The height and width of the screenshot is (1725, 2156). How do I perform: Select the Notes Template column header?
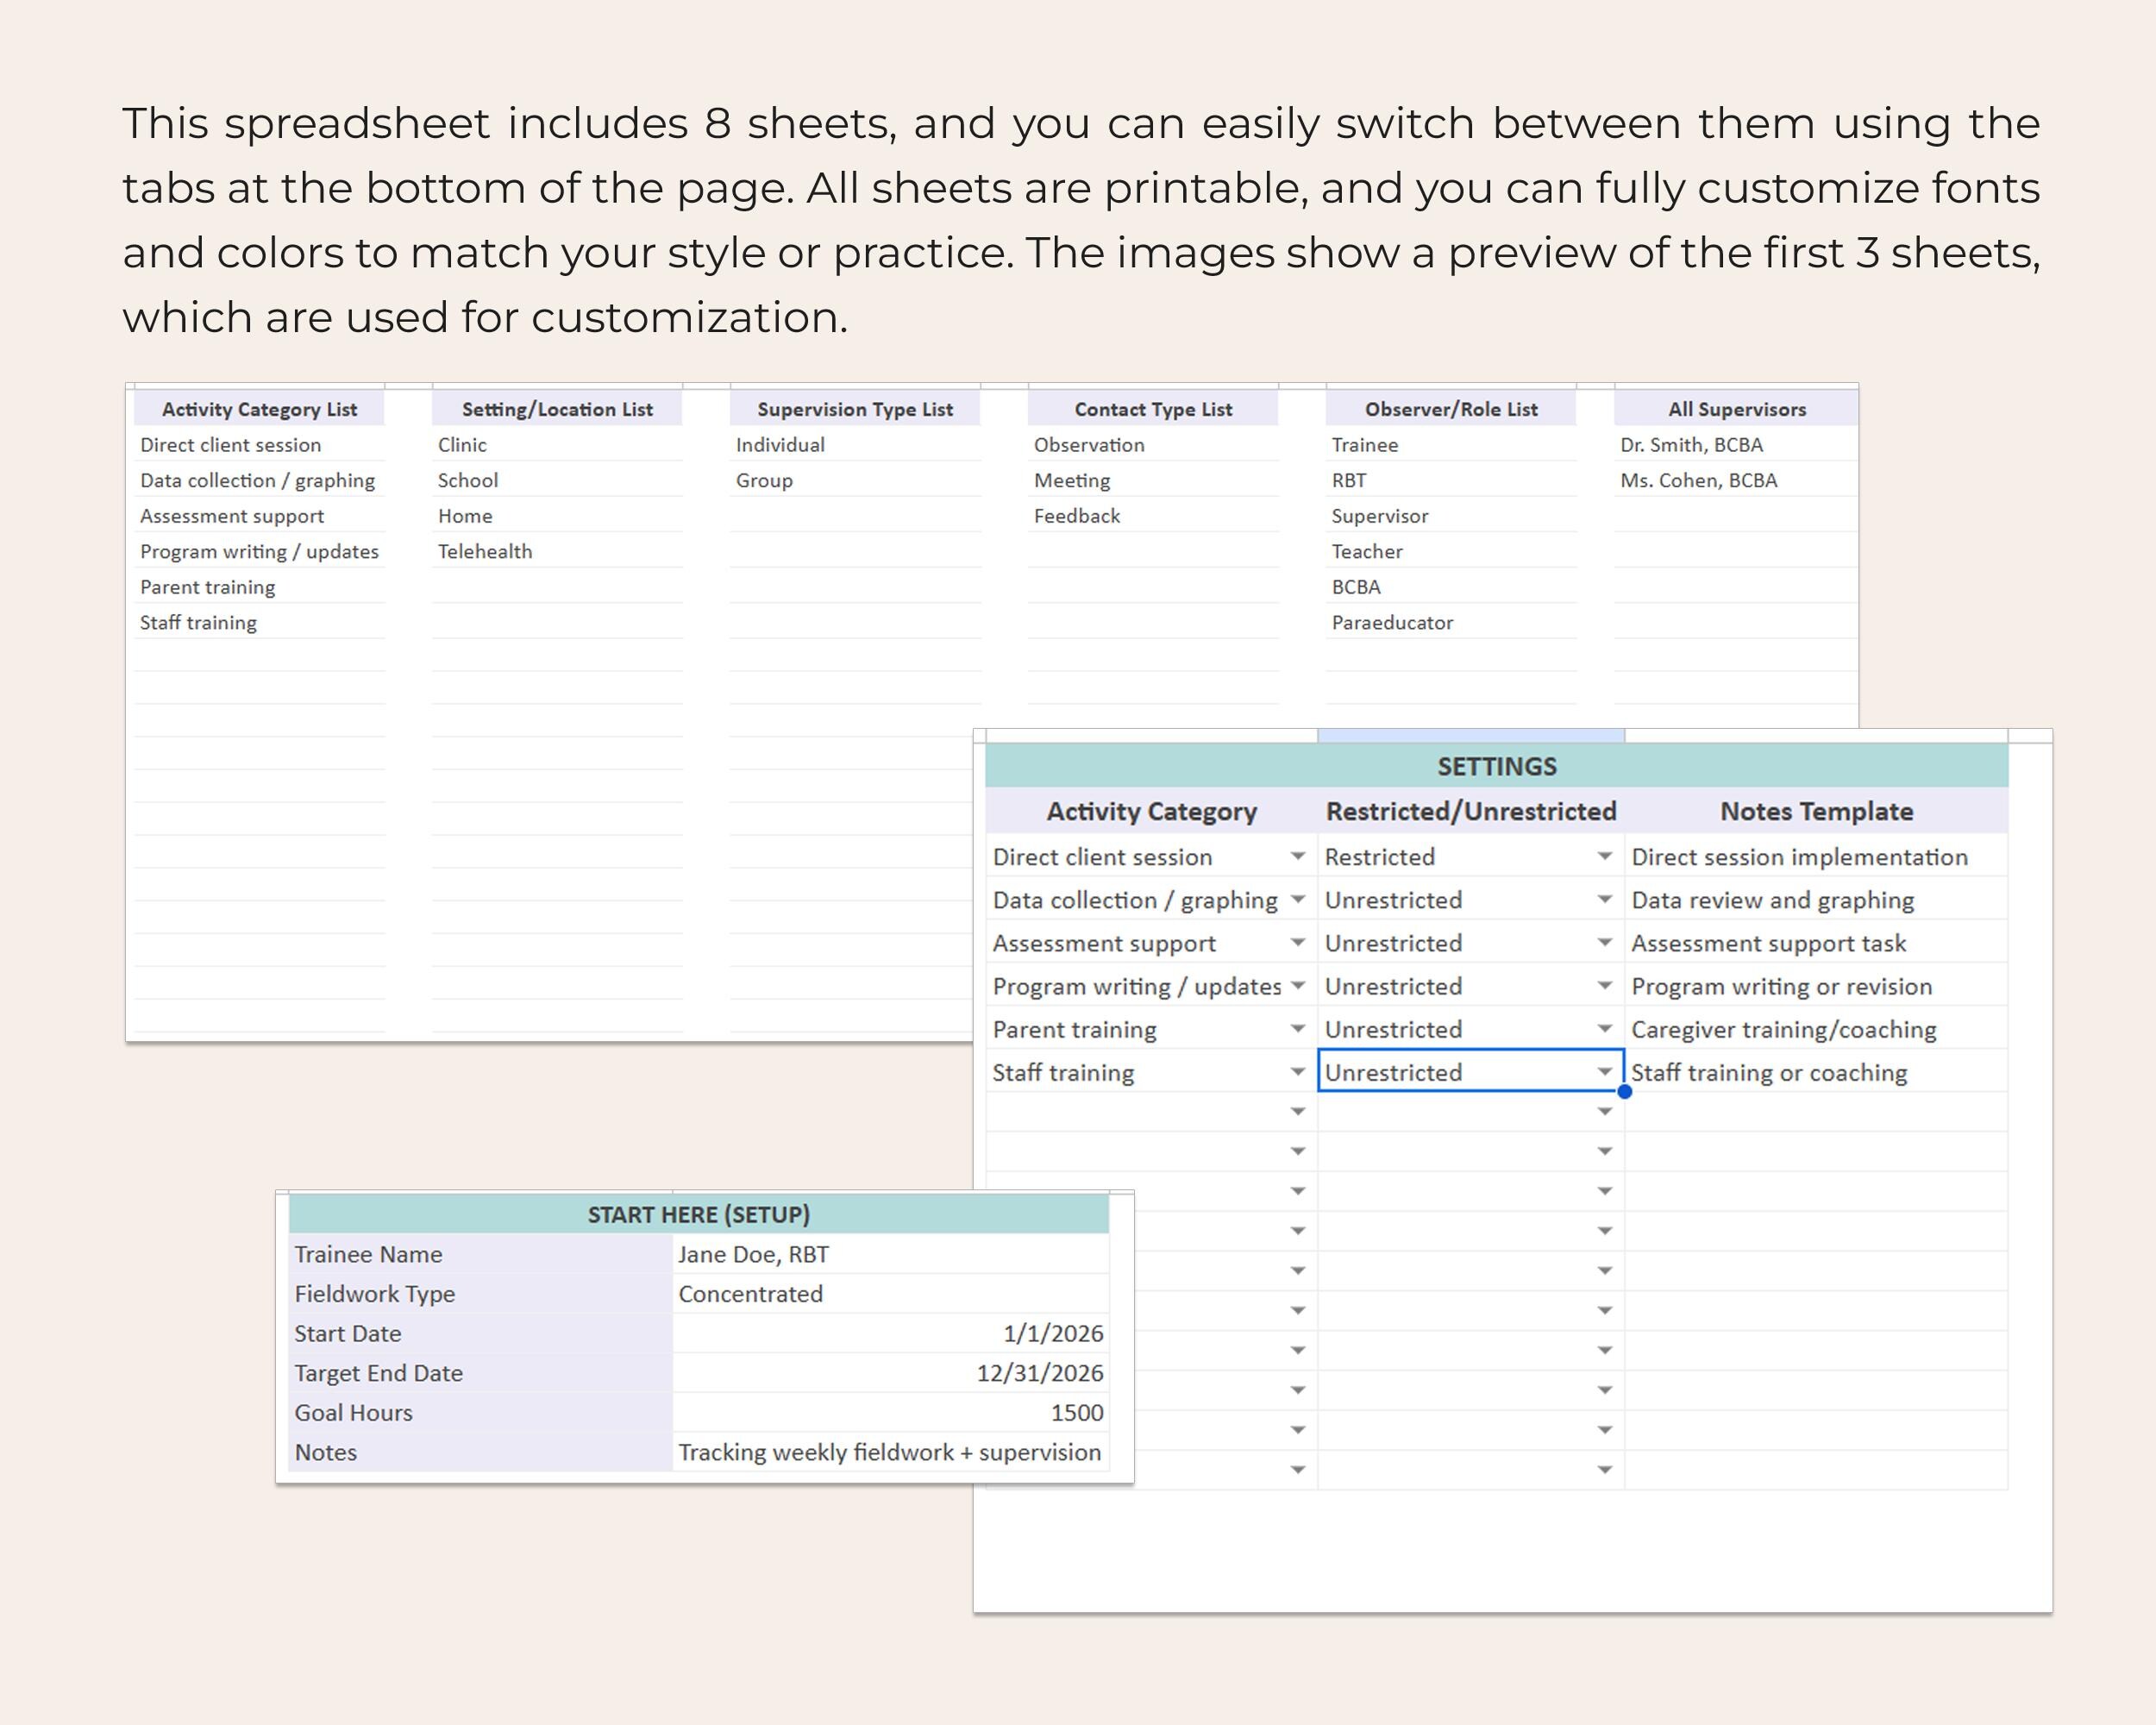coord(1816,811)
